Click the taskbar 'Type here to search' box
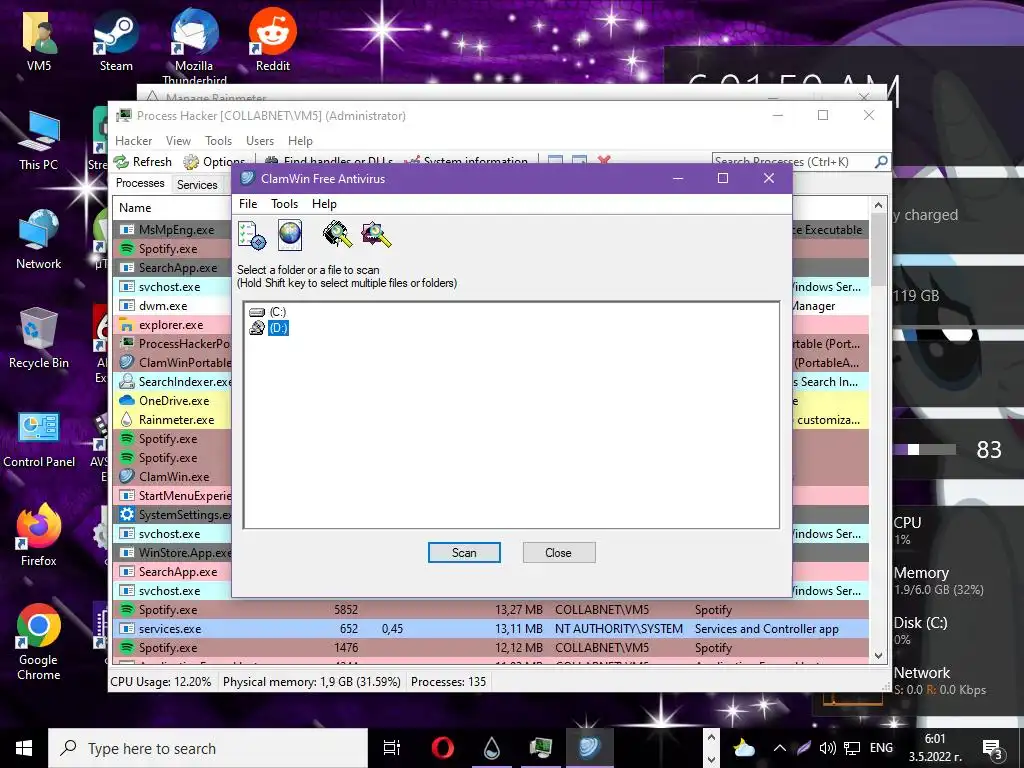The height and width of the screenshot is (768, 1024). (x=208, y=748)
